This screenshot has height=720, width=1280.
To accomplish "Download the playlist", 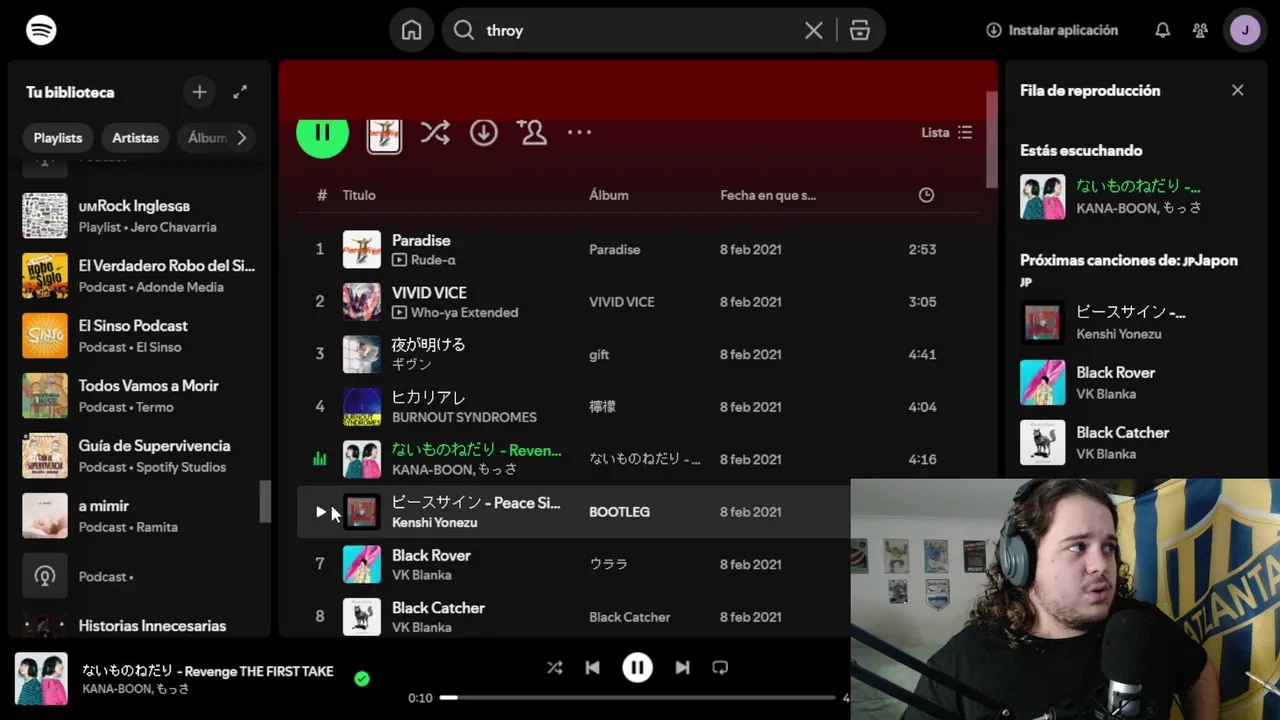I will 484,132.
